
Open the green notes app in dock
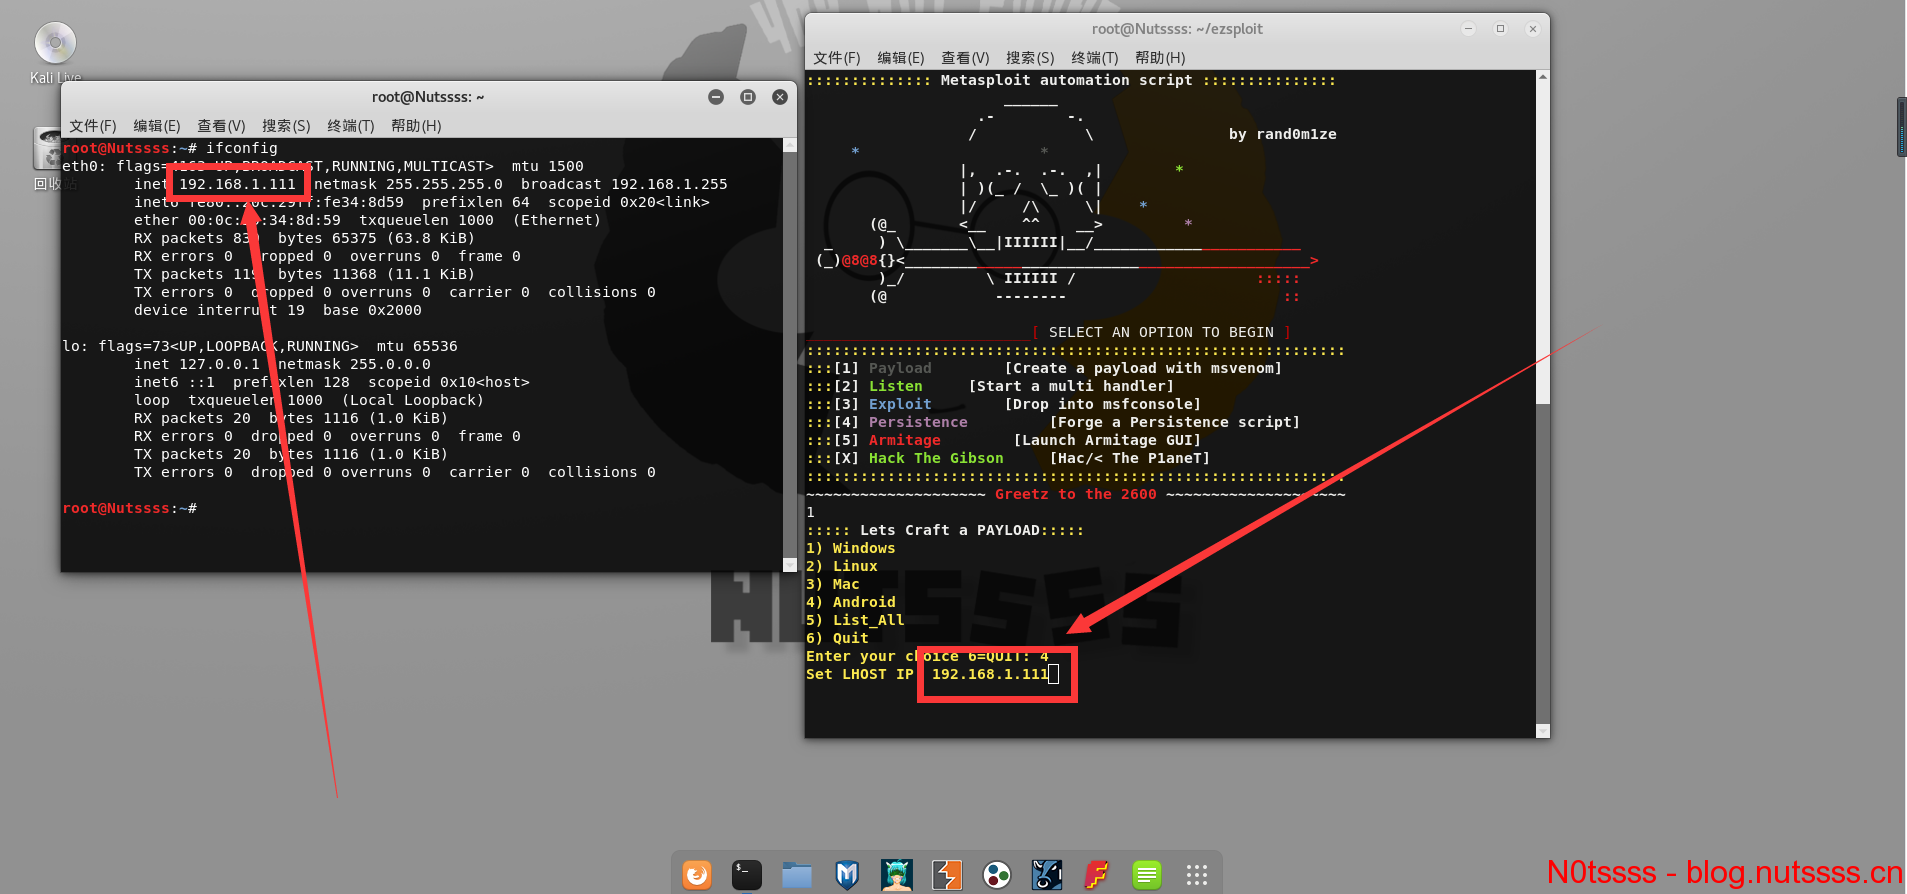pyautogui.click(x=1147, y=875)
